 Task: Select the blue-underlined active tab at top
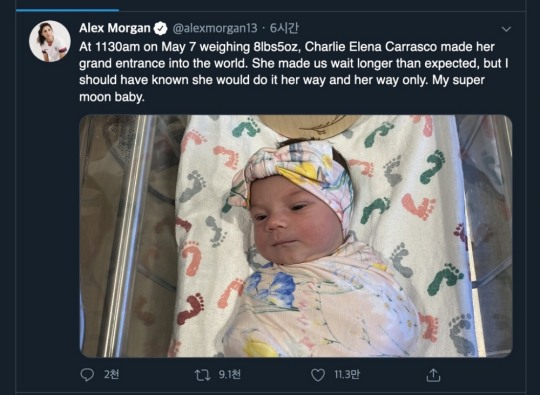[68, 10]
